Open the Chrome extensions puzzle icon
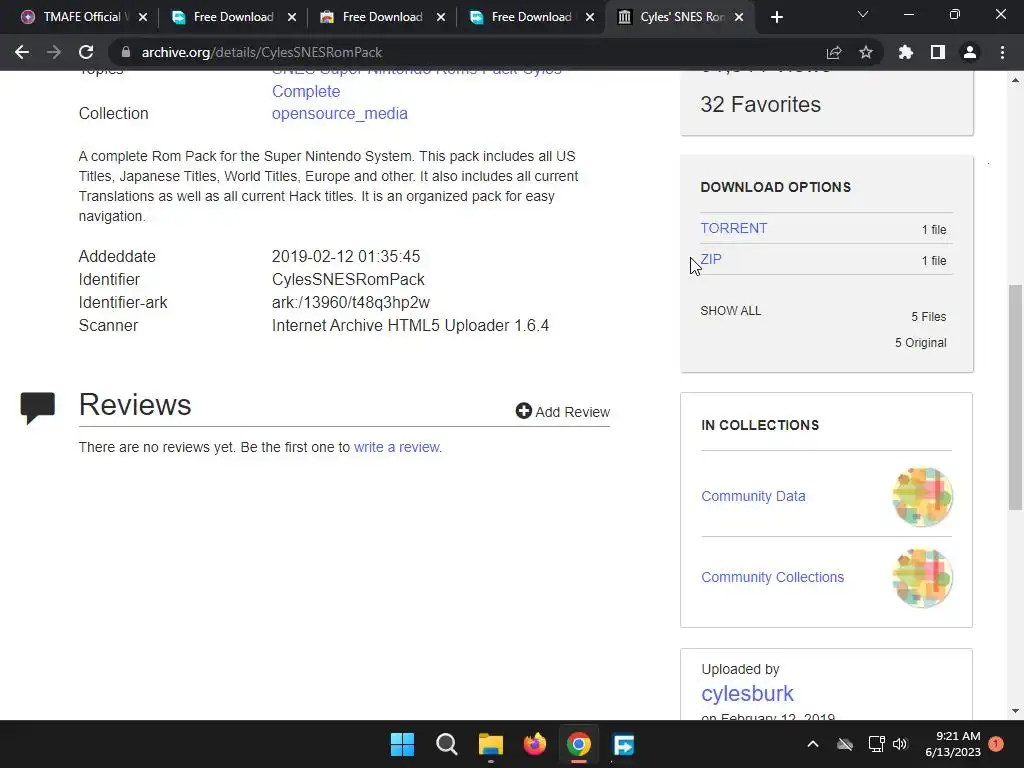This screenshot has height=768, width=1024. pyautogui.click(x=906, y=52)
